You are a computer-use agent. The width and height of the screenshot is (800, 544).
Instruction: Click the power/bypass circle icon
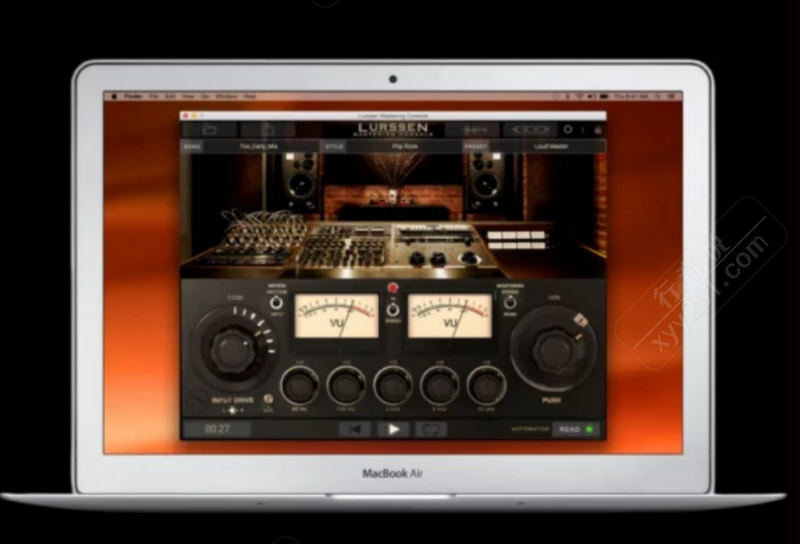(x=567, y=130)
